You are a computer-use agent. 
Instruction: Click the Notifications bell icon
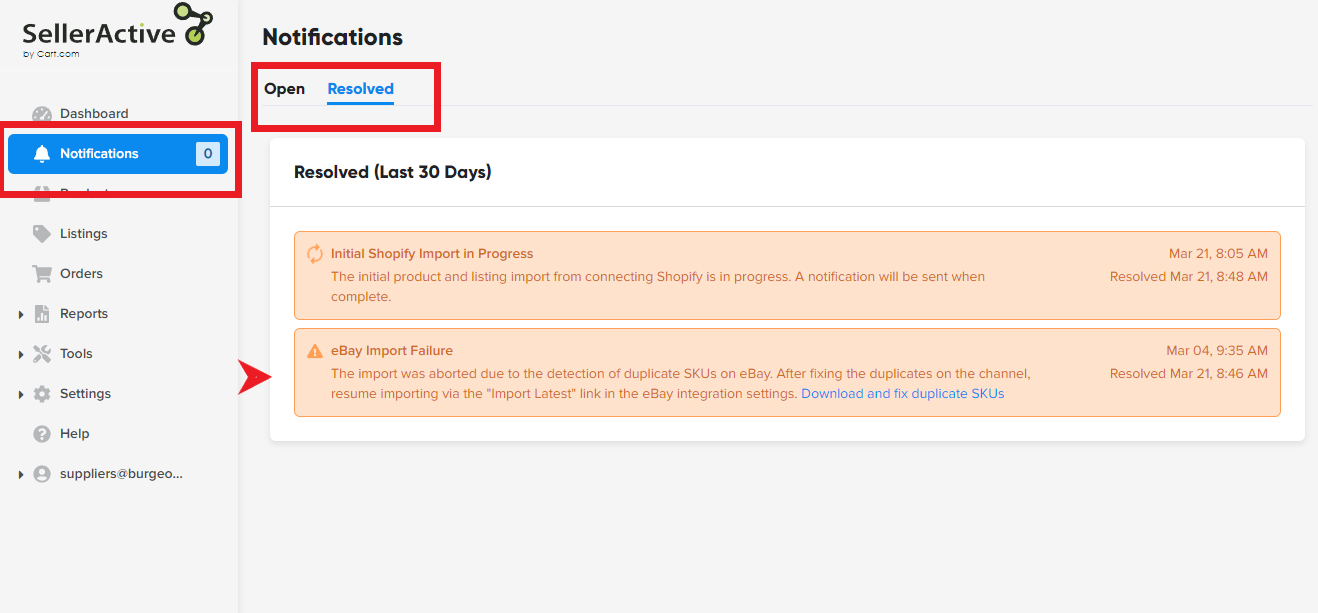pos(42,154)
